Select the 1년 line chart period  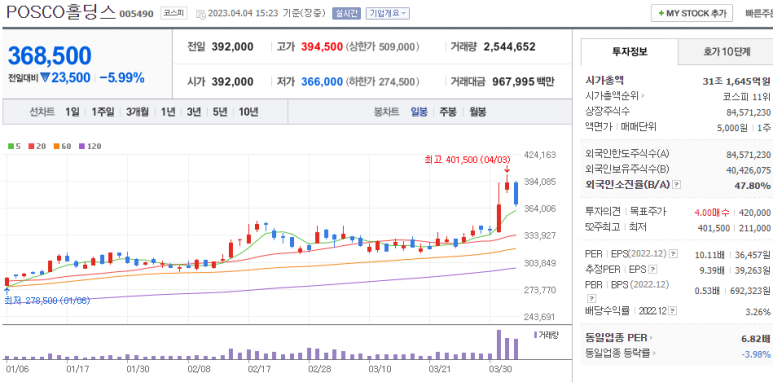168,112
